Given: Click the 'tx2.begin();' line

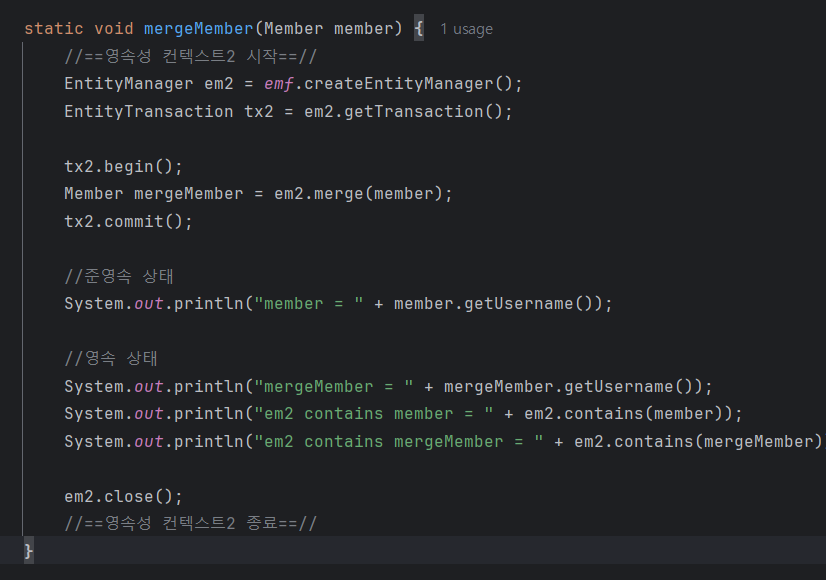Looking at the screenshot, I should click(123, 166).
